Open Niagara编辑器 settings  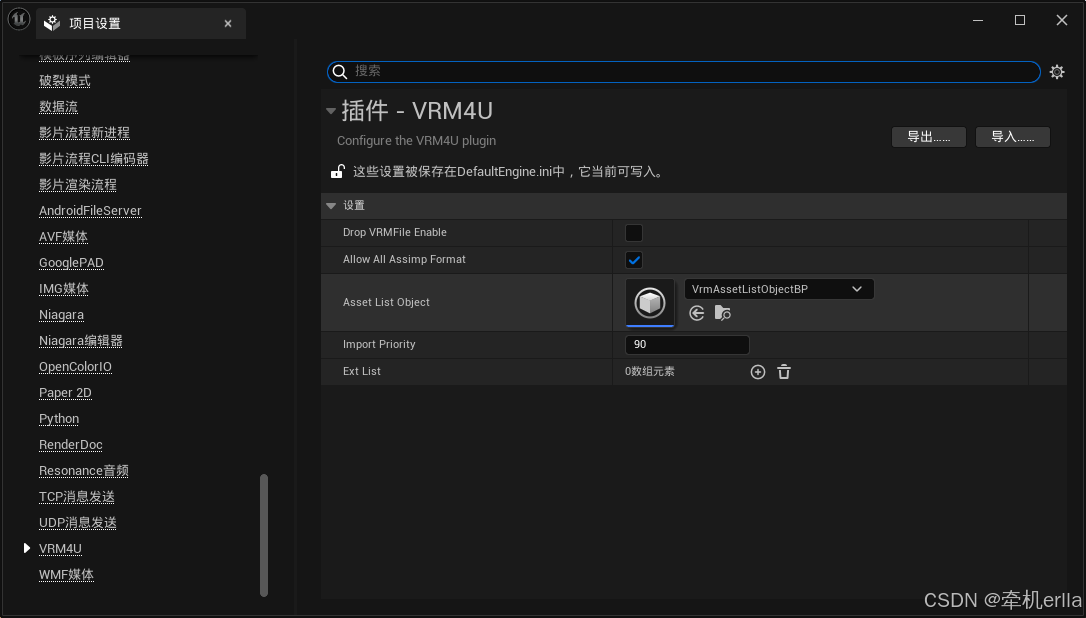[81, 340]
